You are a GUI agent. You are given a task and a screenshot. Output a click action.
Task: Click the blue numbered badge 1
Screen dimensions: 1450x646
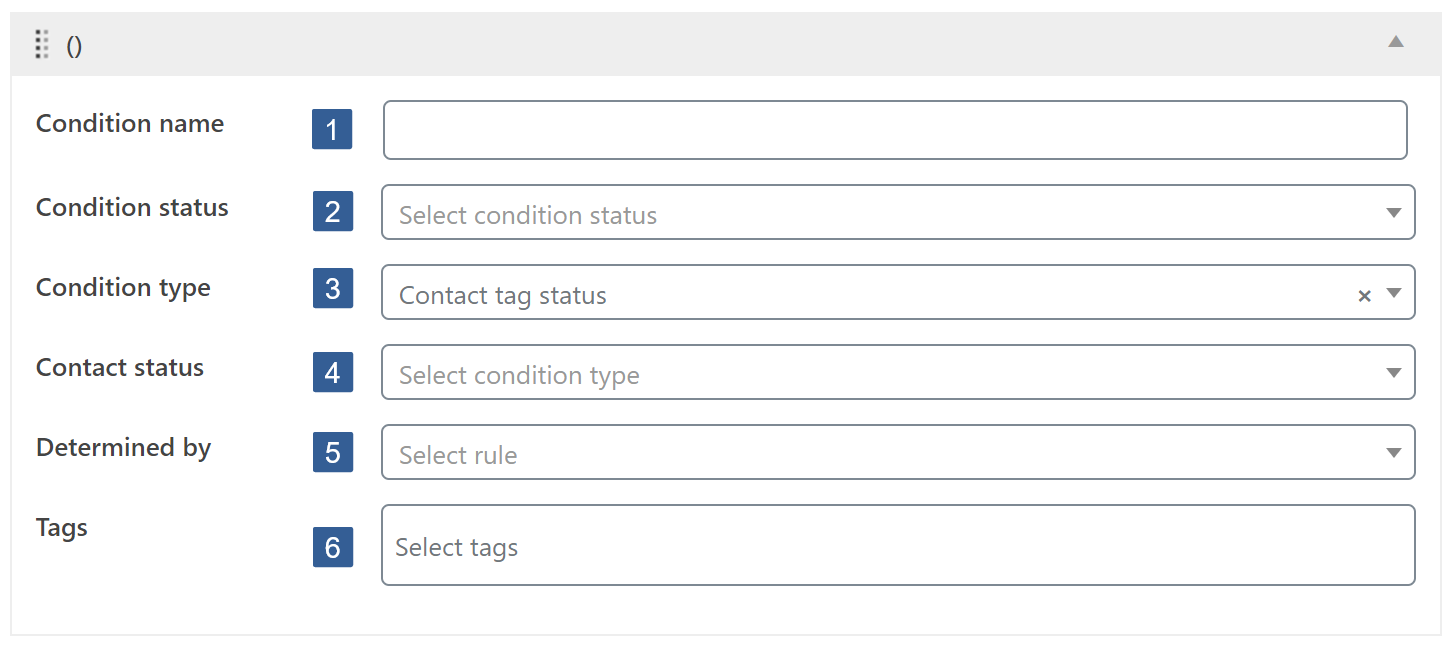point(332,129)
